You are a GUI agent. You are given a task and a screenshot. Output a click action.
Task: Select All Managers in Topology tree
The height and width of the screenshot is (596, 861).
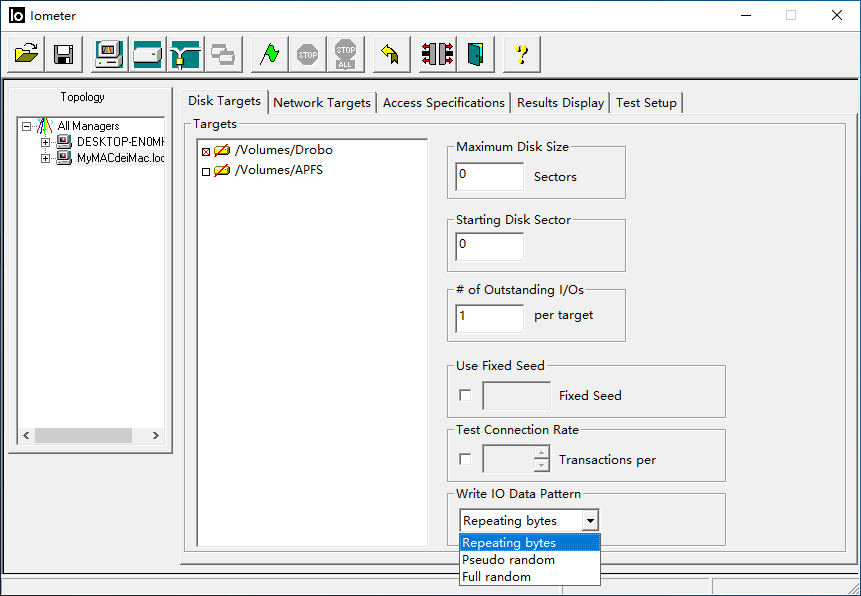pyautogui.click(x=88, y=126)
